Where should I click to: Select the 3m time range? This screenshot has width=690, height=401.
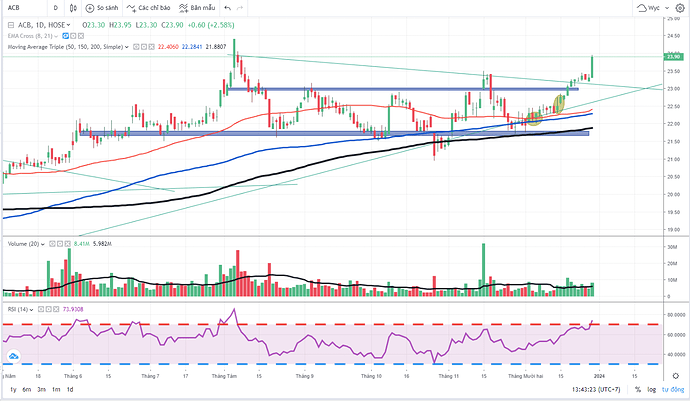coord(41,390)
